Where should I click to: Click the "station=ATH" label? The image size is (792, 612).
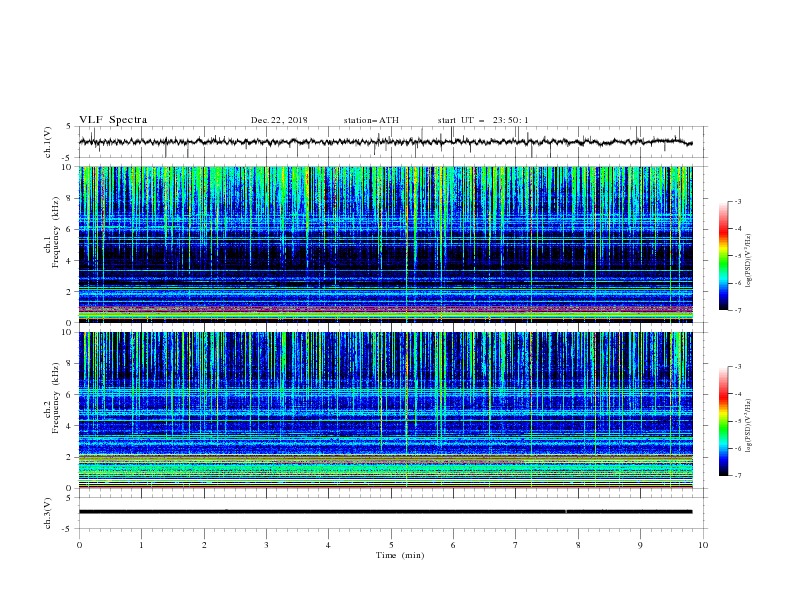[x=371, y=120]
